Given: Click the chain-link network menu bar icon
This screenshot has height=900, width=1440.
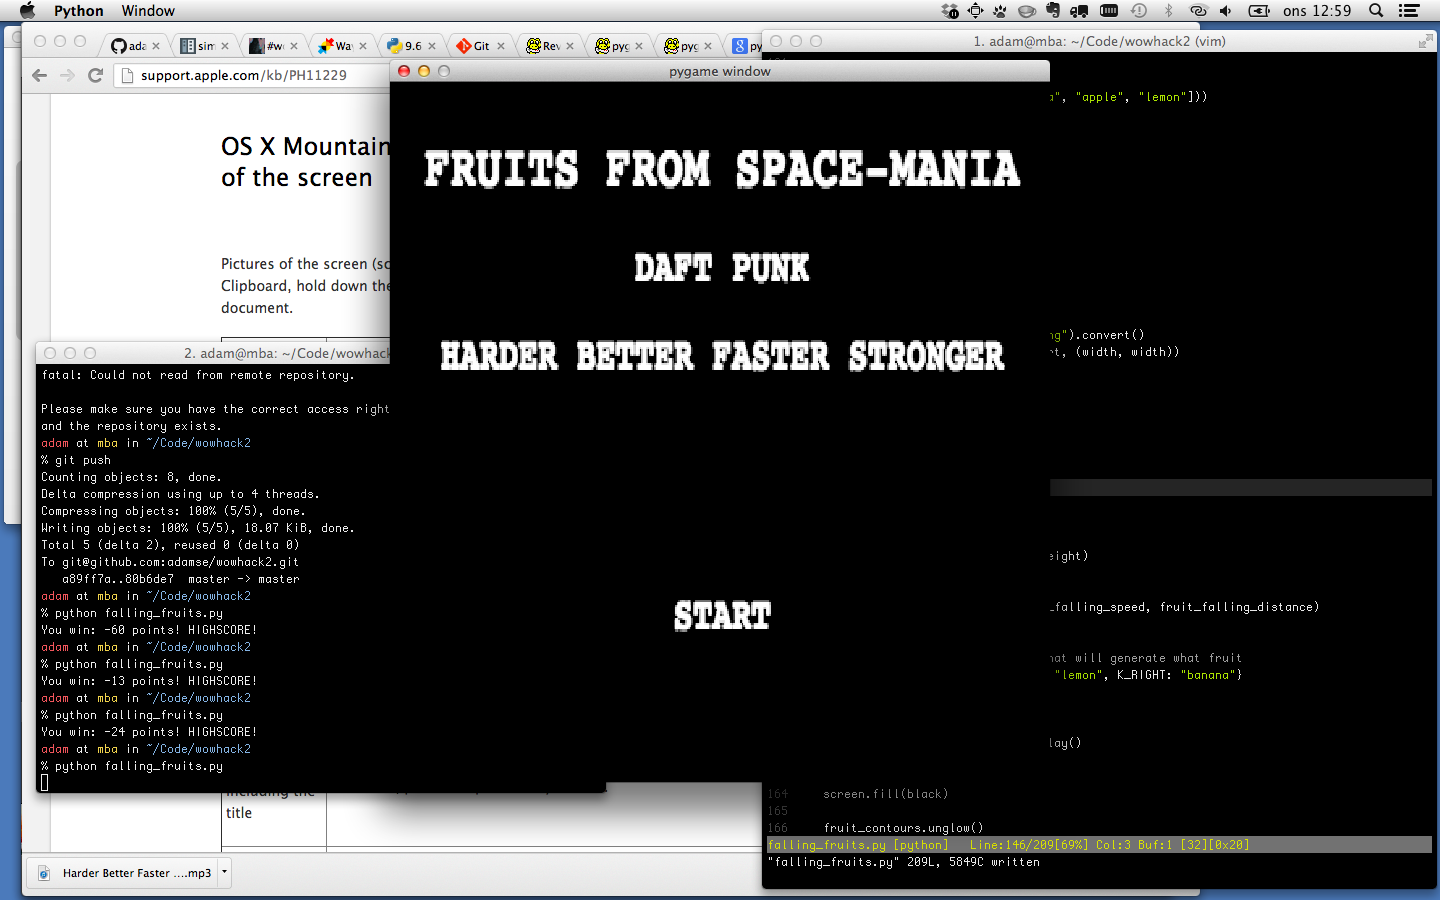Looking at the screenshot, I should point(1198,11).
